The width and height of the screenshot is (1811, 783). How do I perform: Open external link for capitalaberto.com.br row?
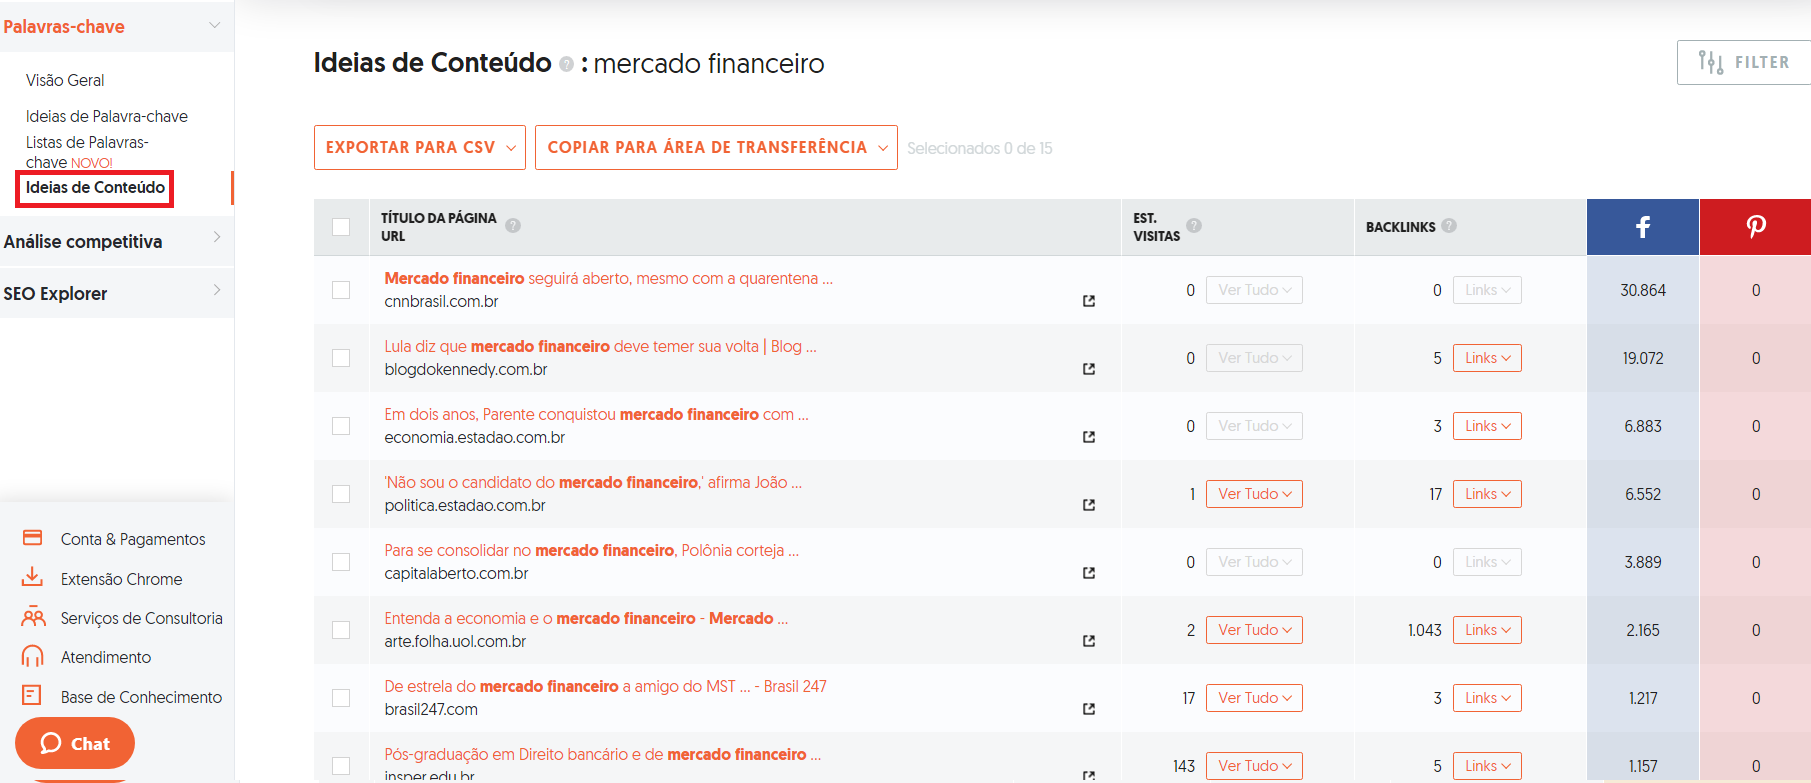point(1089,573)
